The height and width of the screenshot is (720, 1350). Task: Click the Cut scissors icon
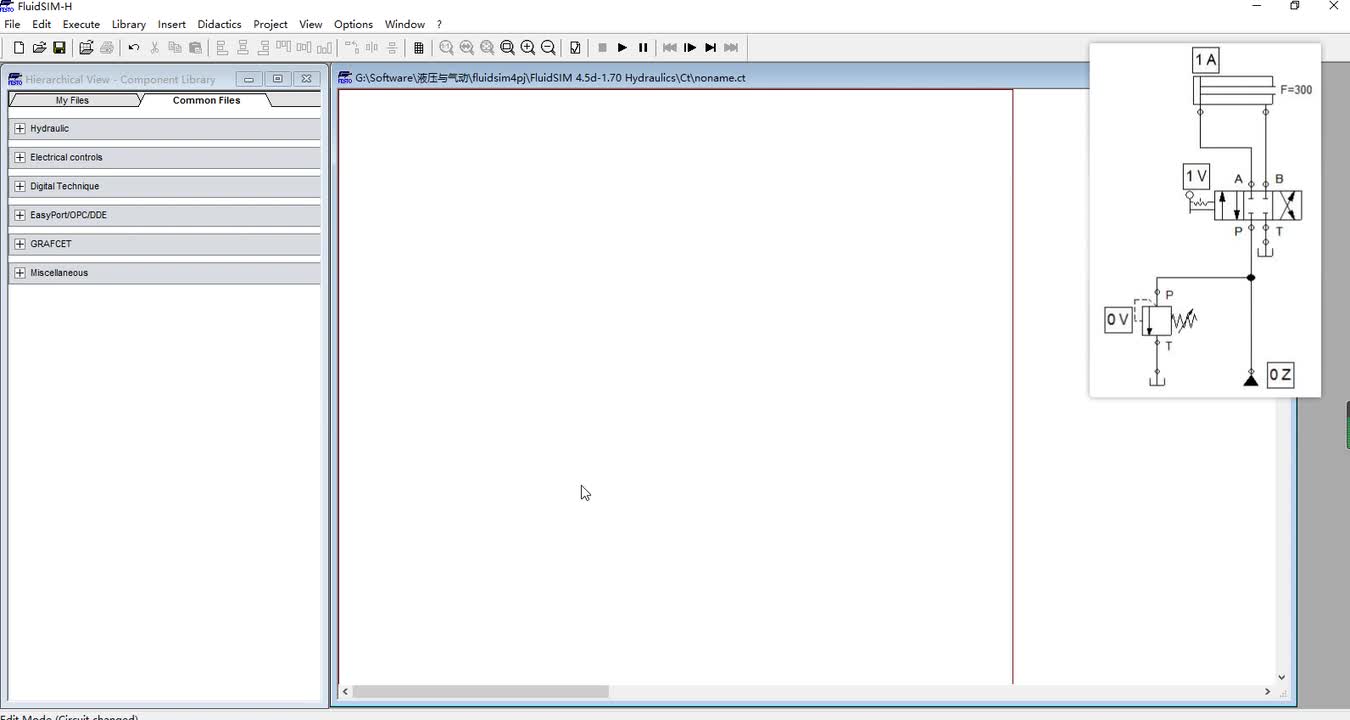pyautogui.click(x=154, y=48)
